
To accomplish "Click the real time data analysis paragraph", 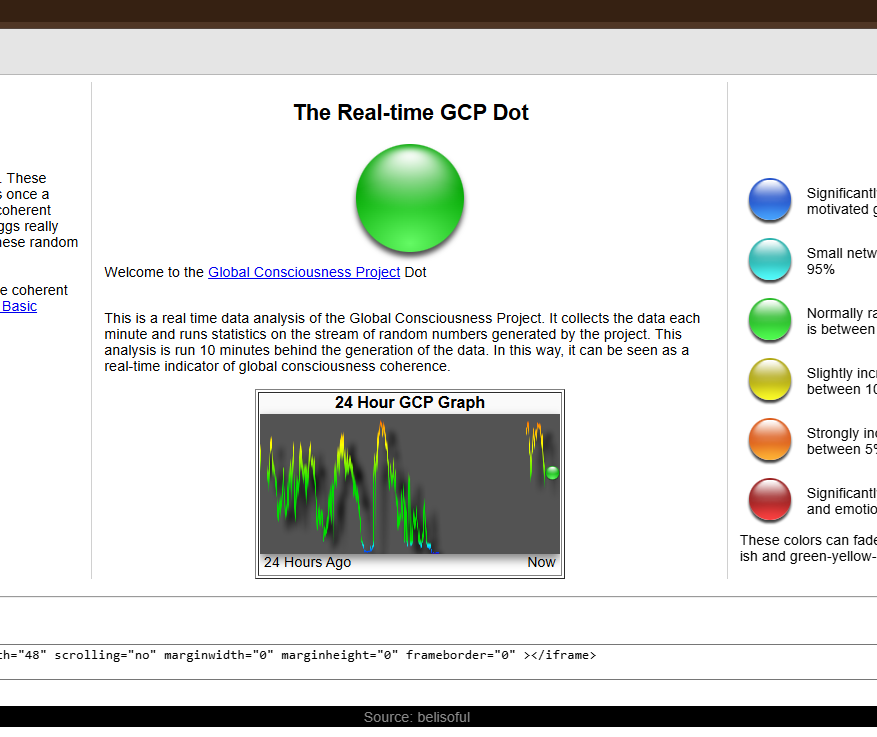I will pyautogui.click(x=402, y=342).
